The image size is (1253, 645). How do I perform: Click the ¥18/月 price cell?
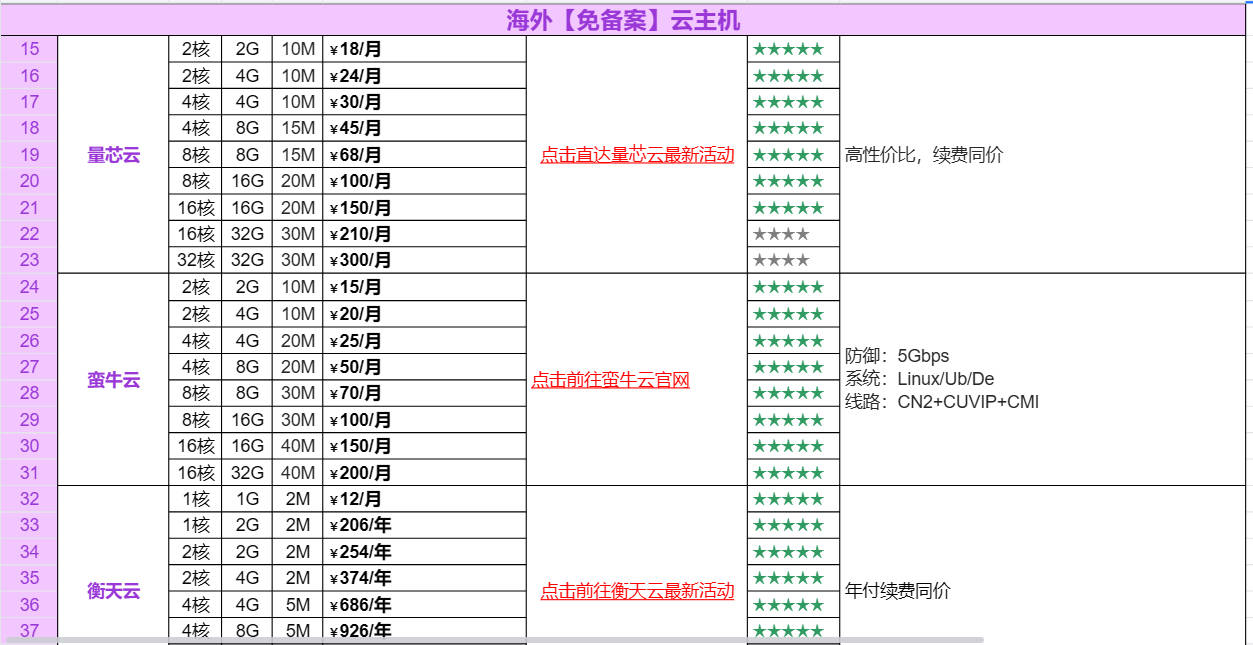[424, 49]
